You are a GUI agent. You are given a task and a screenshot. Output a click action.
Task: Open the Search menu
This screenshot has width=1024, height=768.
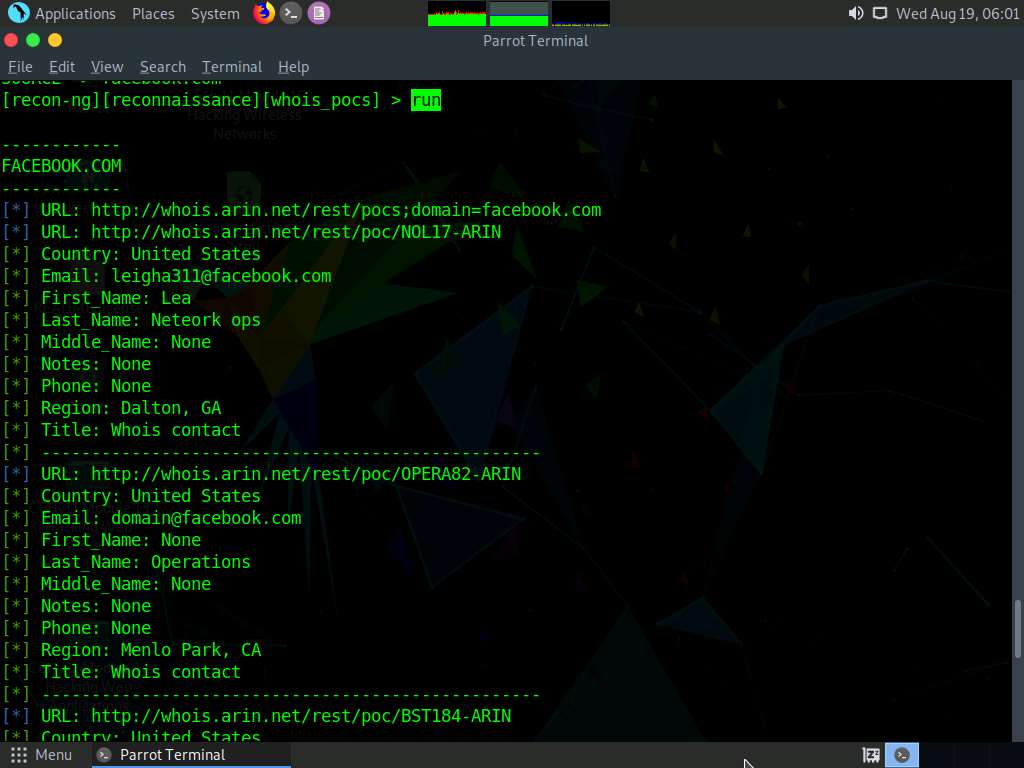pos(163,67)
